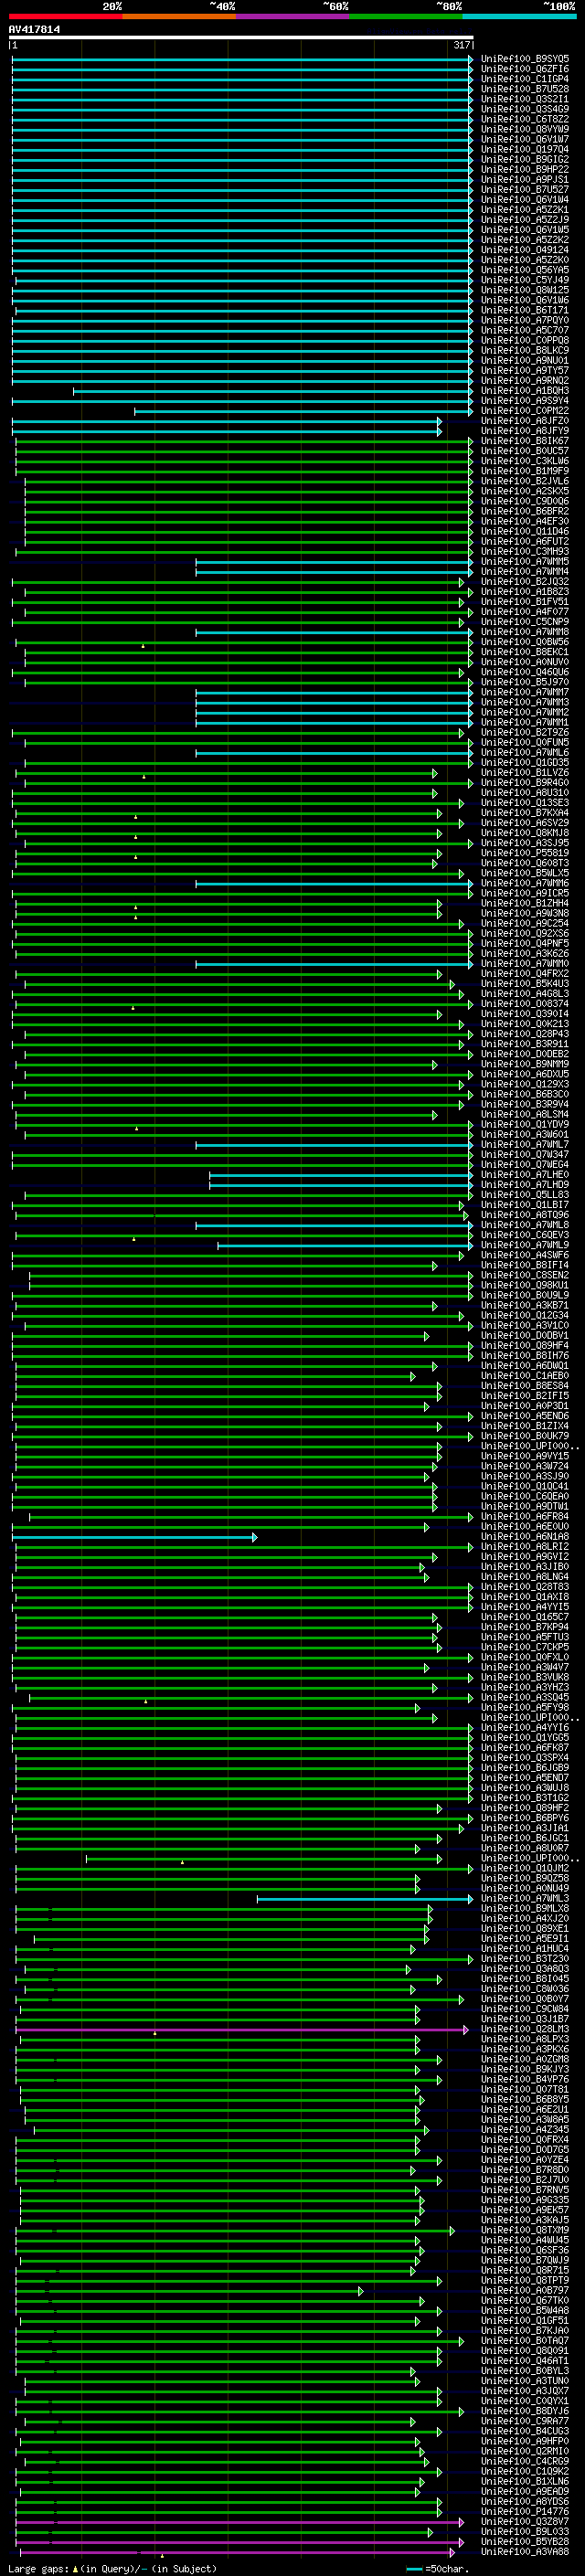Open hit UniRef100_B9SYQ5
Image resolution: width=585 pixels, height=2576 pixels.
[525, 59]
